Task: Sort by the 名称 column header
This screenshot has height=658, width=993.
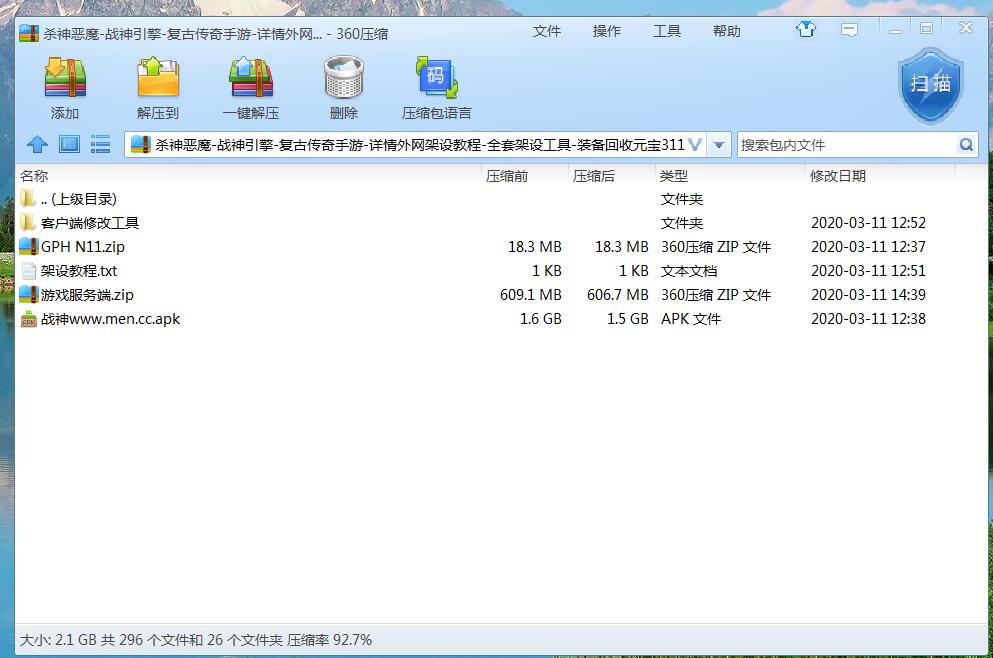Action: pyautogui.click(x=34, y=176)
